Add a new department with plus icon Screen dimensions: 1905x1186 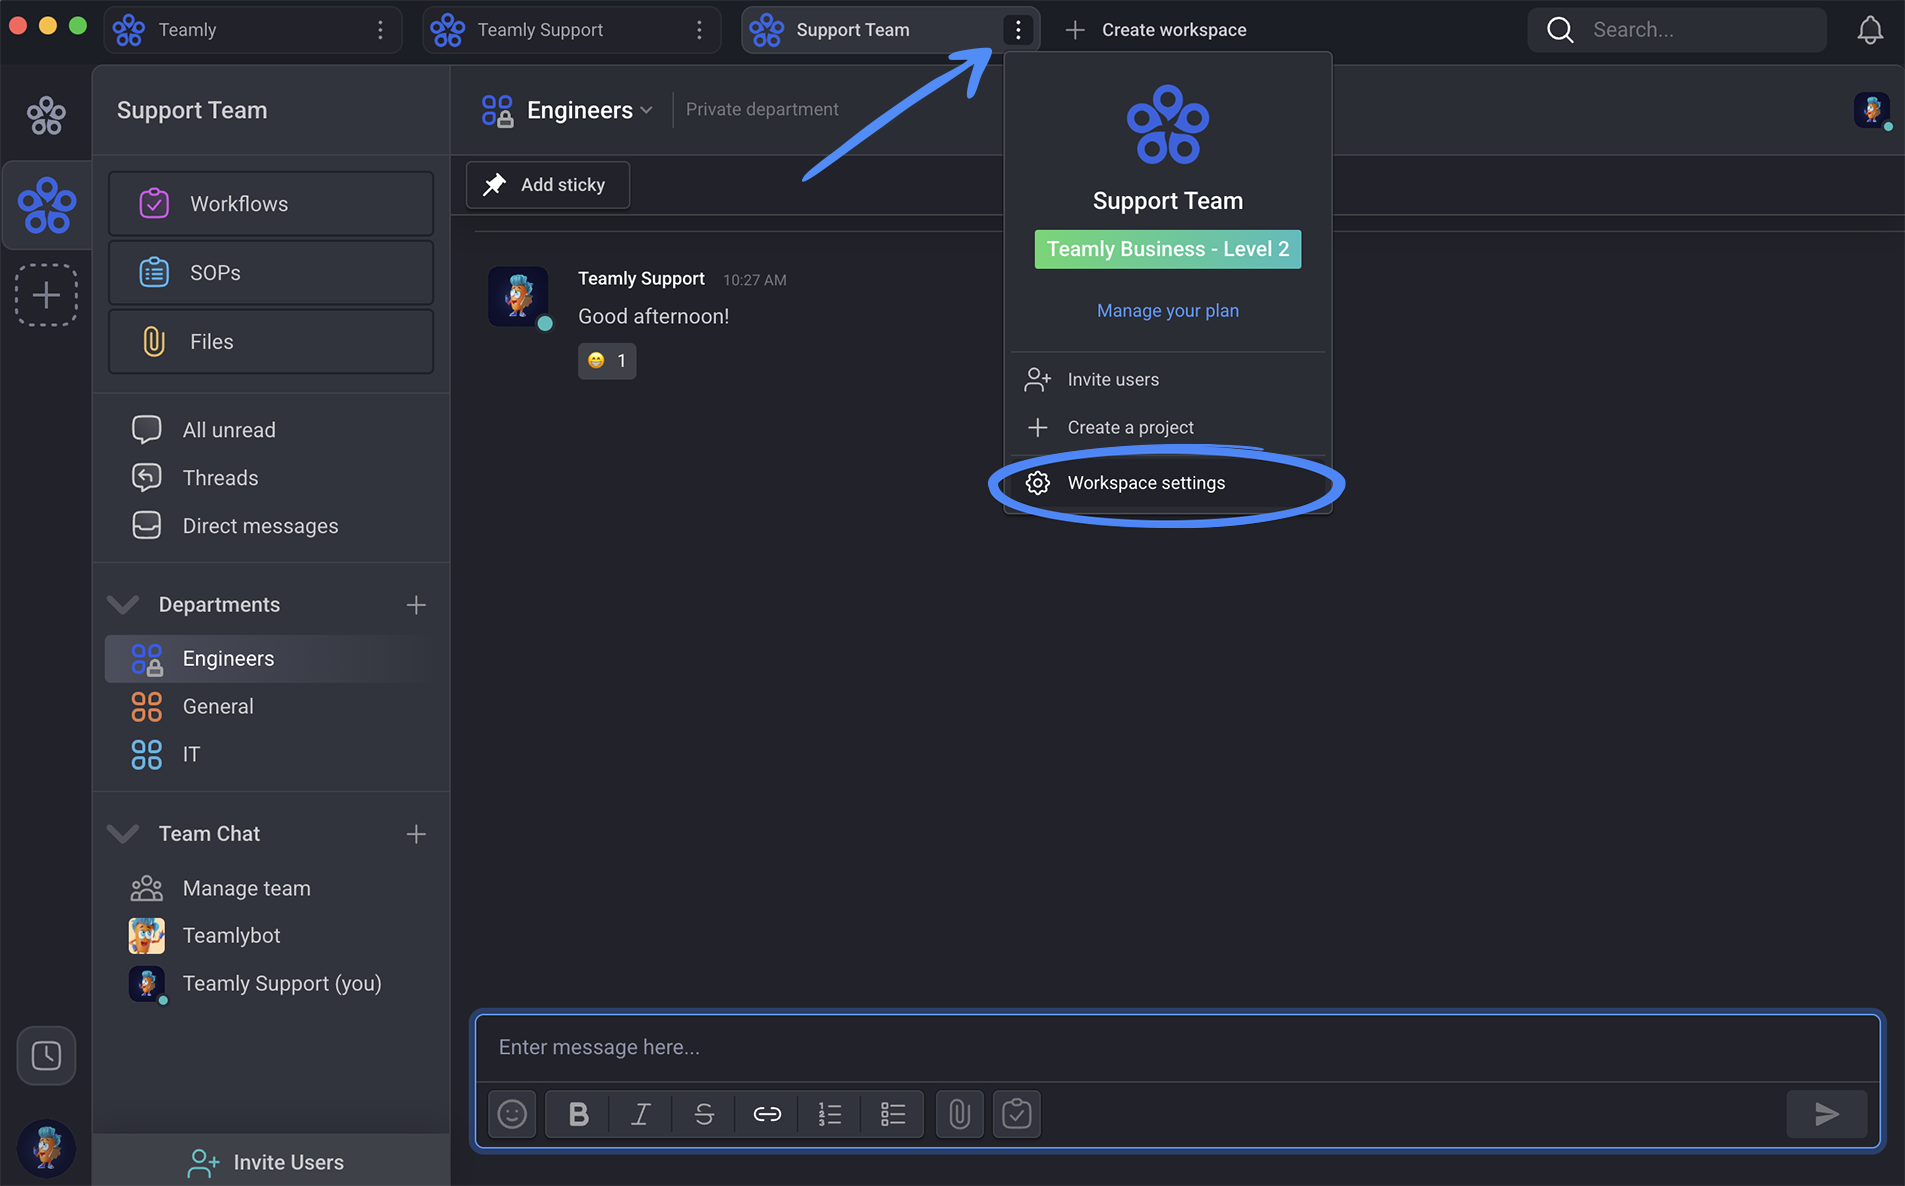coord(416,605)
